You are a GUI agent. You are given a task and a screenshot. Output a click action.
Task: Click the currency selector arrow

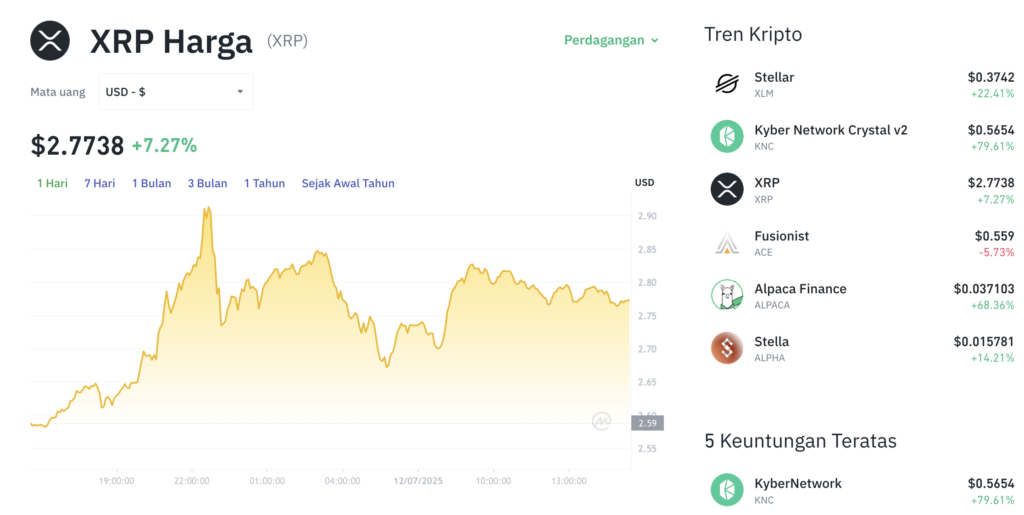pos(240,91)
